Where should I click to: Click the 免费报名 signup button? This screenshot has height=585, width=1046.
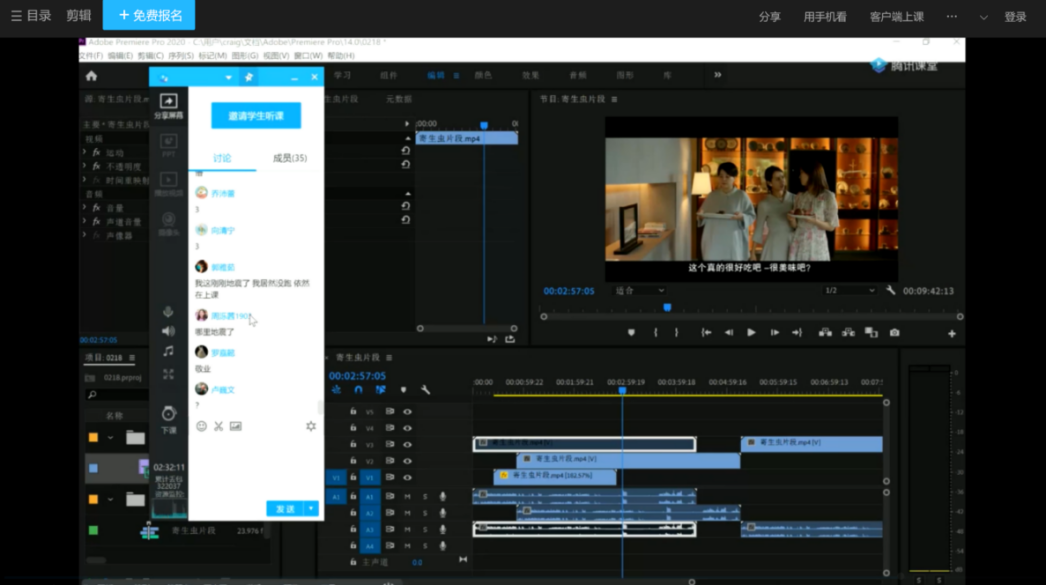149,15
